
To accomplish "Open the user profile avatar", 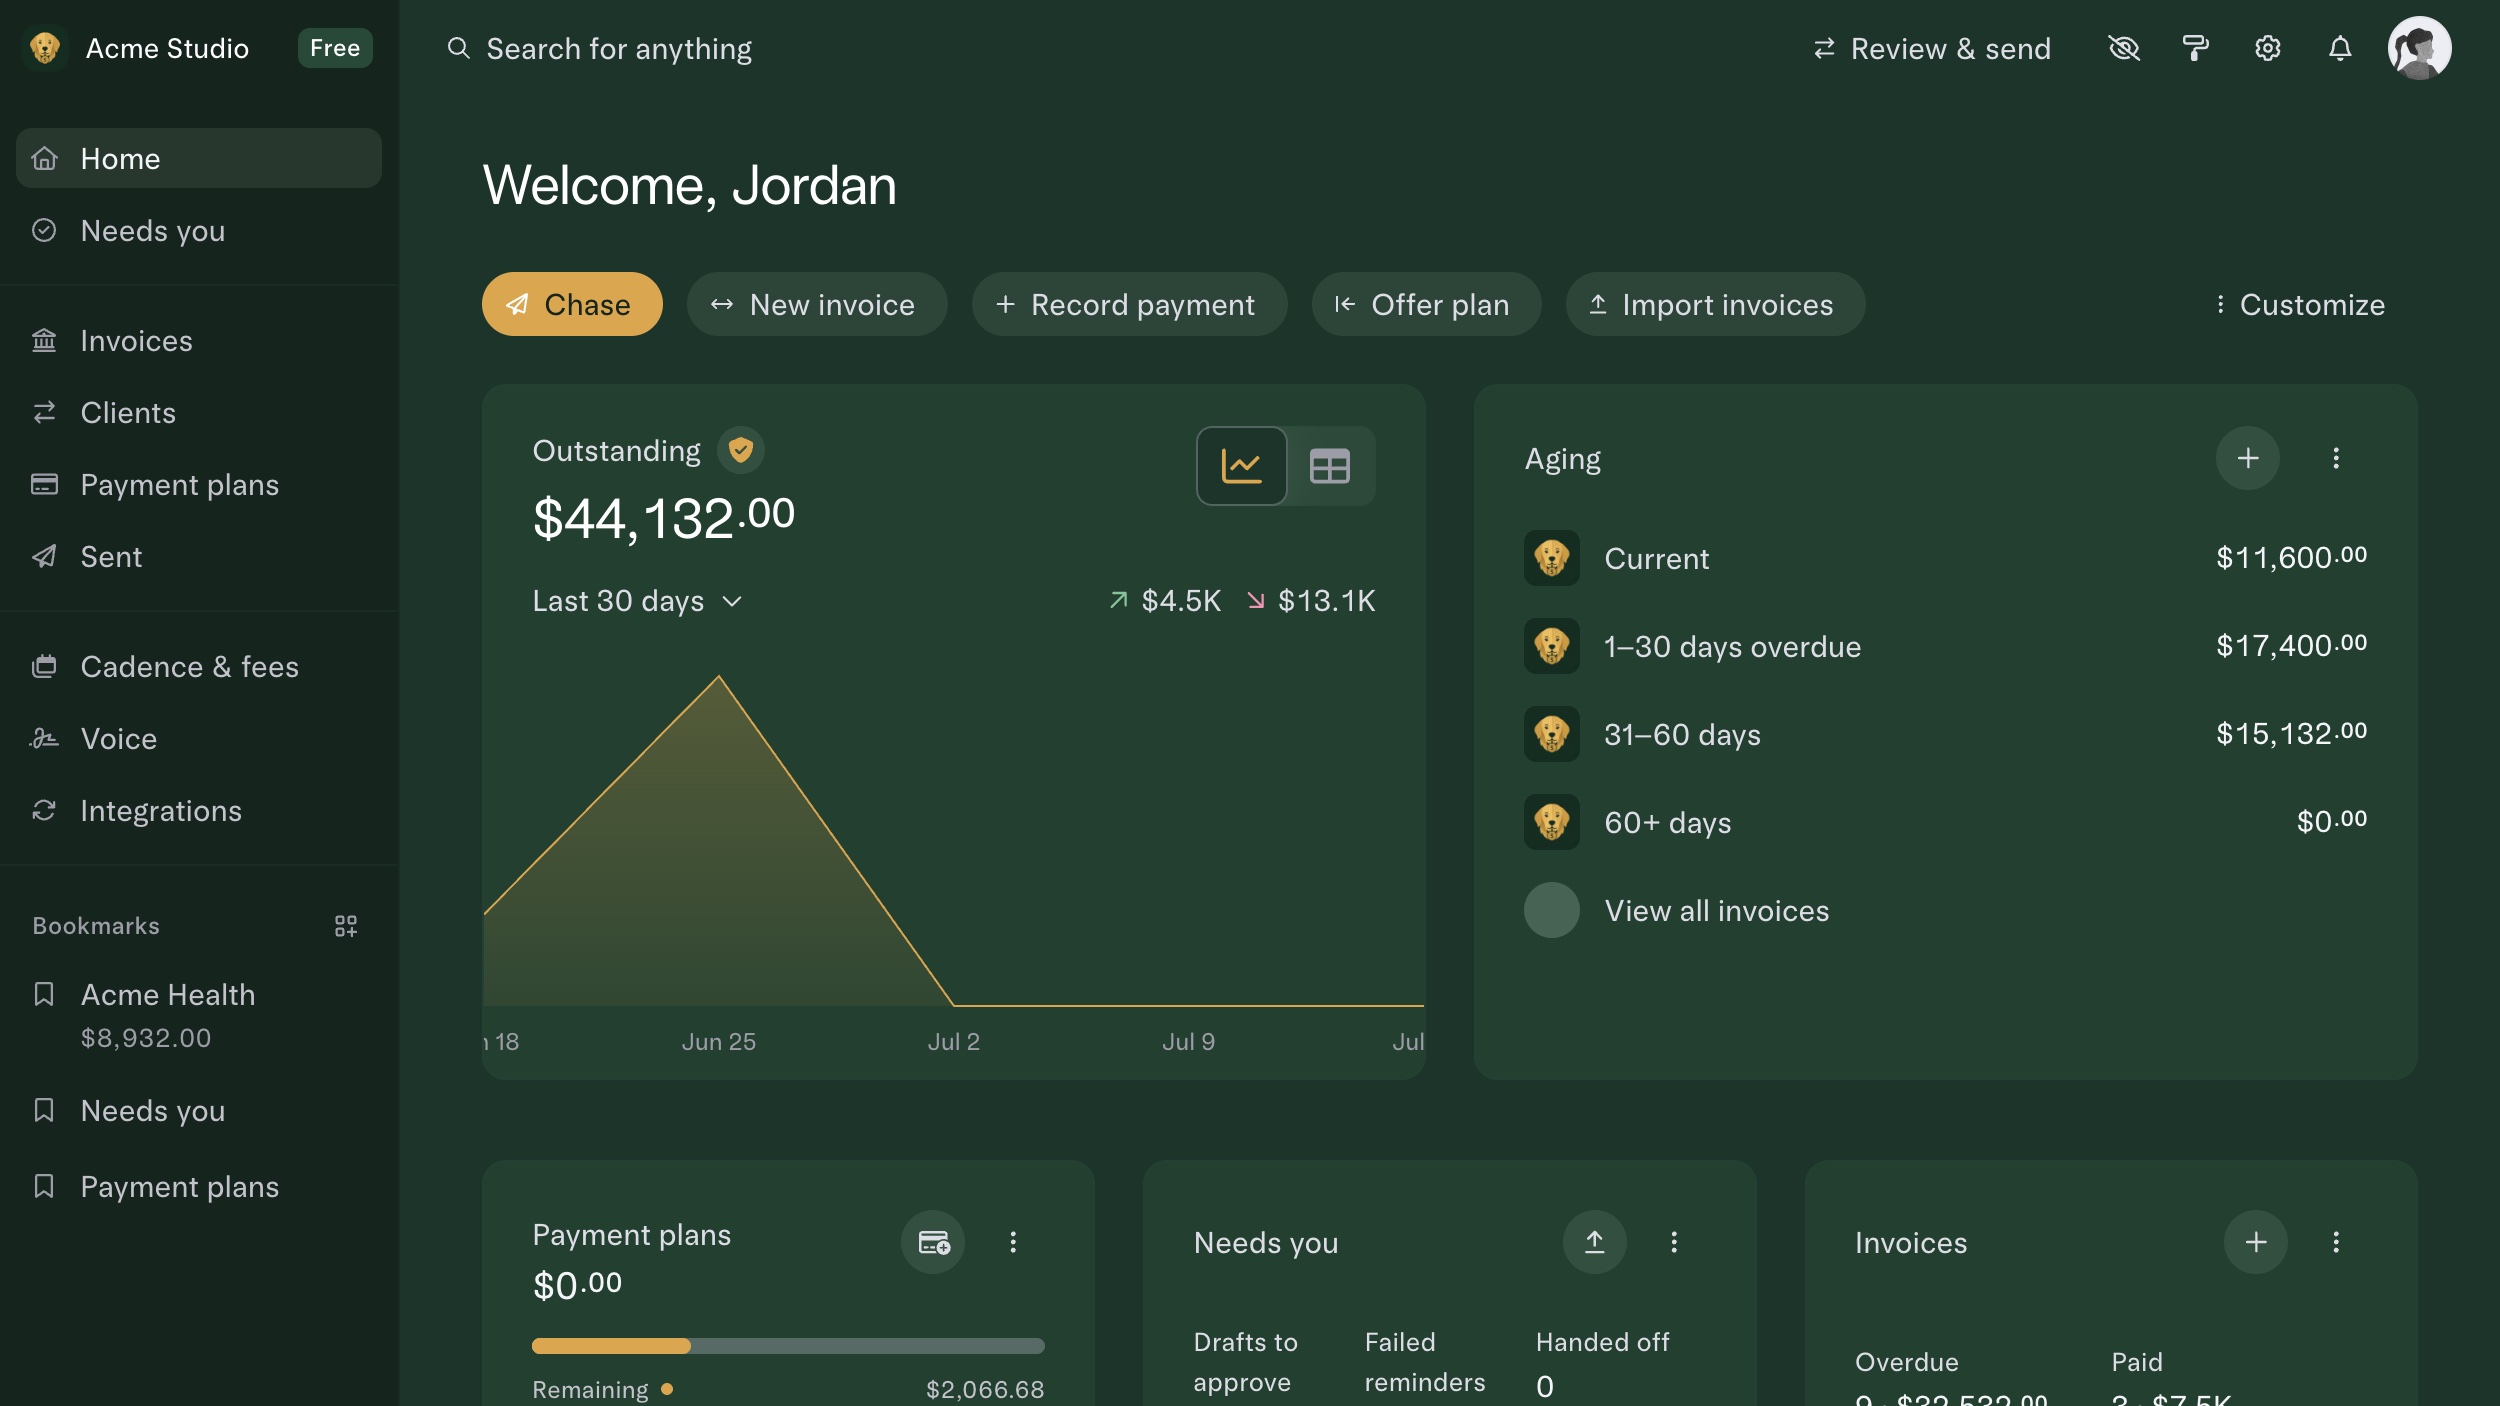I will tap(2419, 48).
